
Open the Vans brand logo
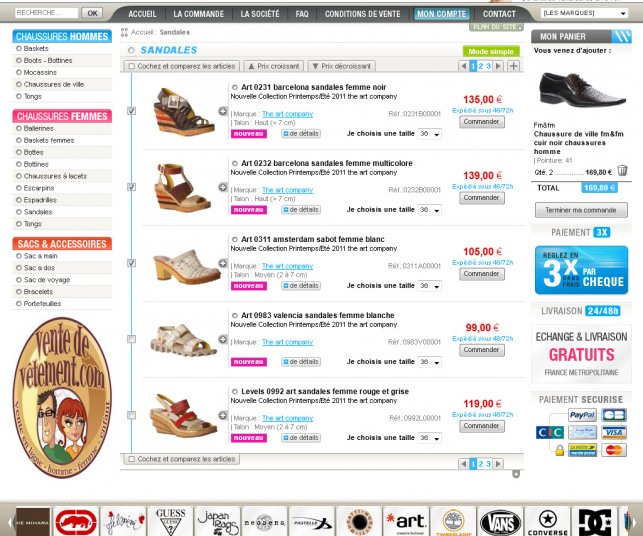click(x=500, y=522)
